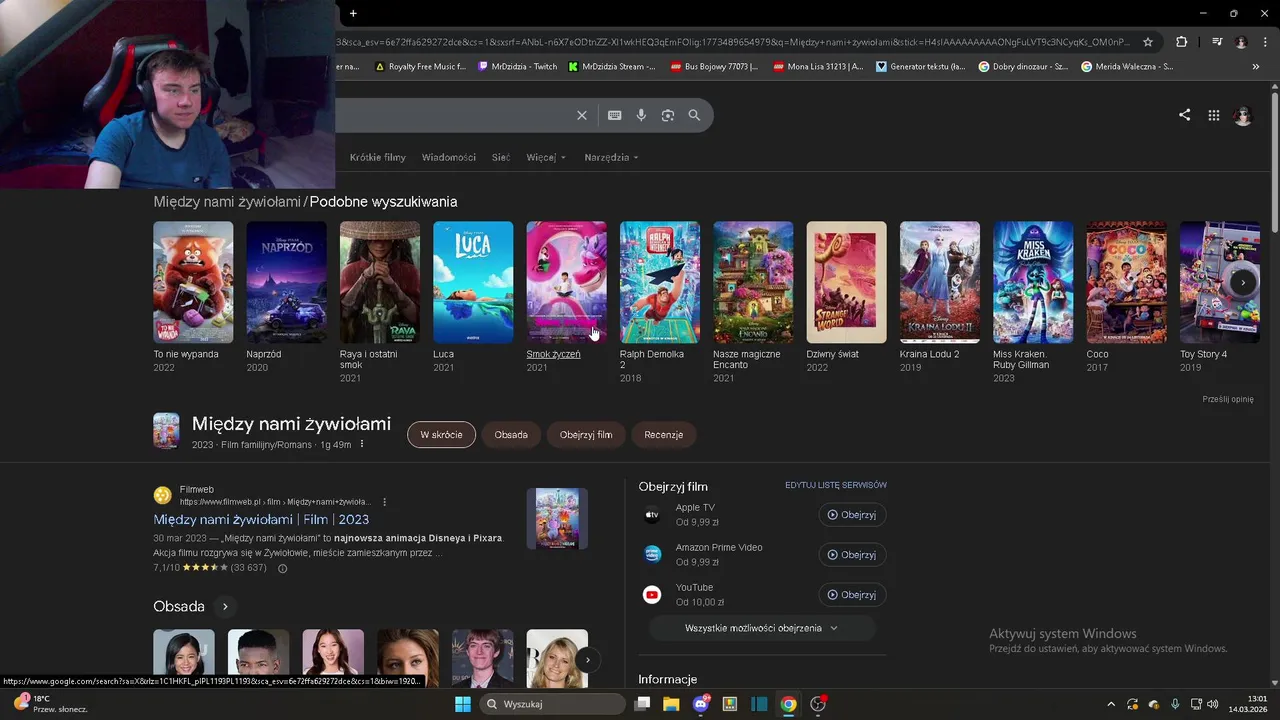Switch to the Krótkie filmy tab
Viewport: 1280px width, 720px height.
(x=377, y=157)
